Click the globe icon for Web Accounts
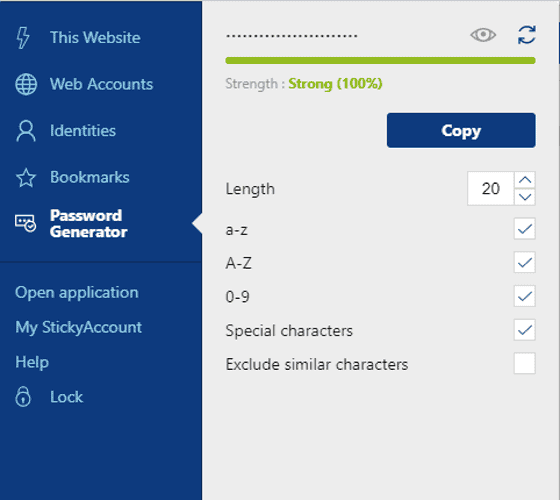 coord(26,84)
